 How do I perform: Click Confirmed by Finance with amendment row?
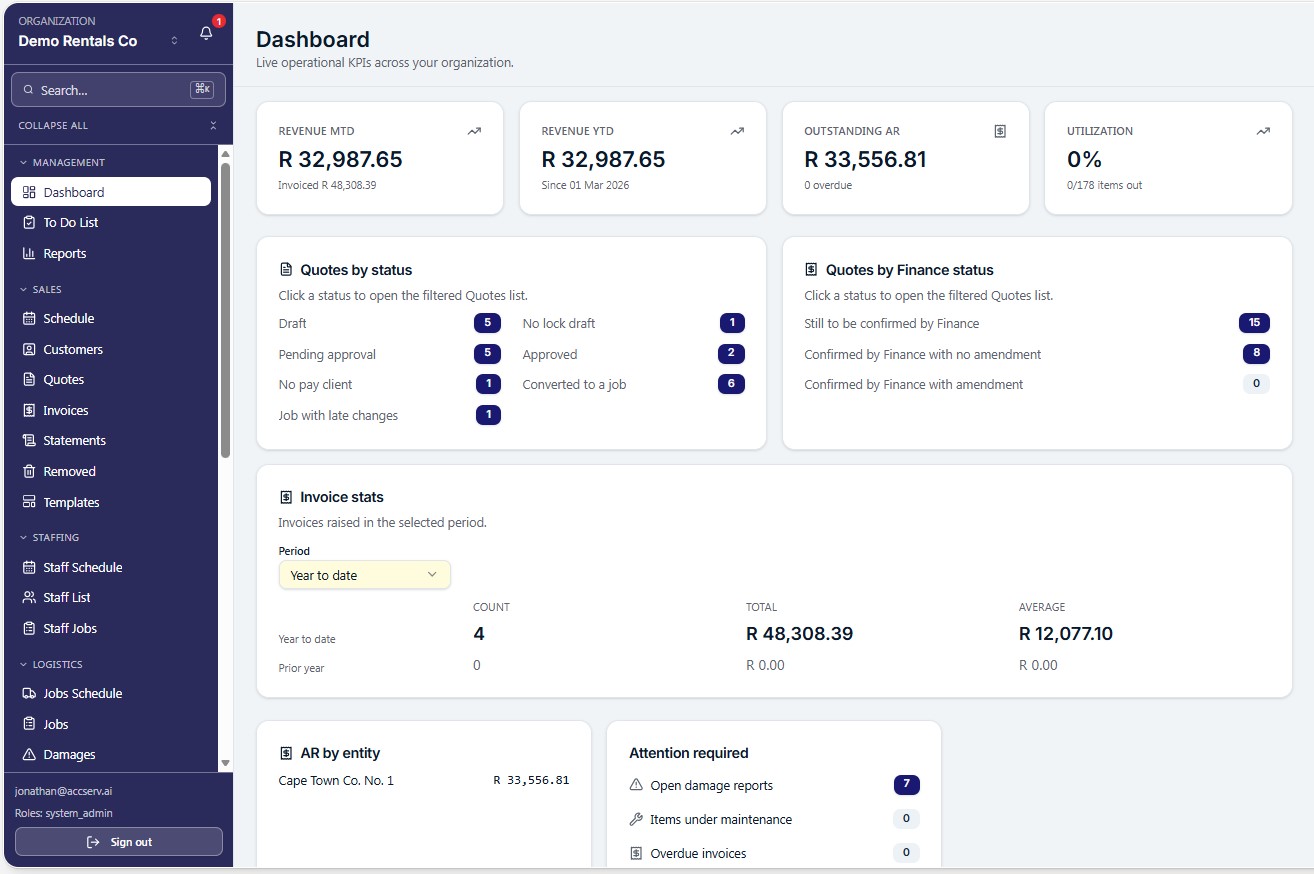(x=1037, y=384)
